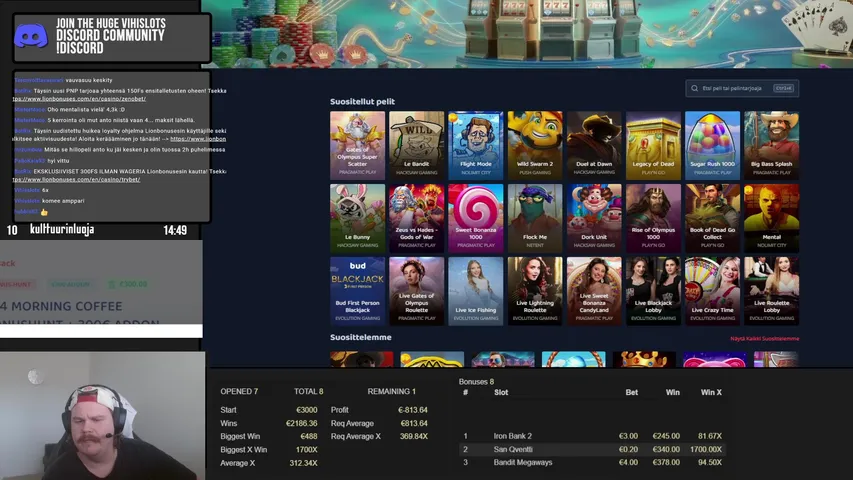This screenshot has height=480, width=853.
Task: Select the Mental slot tile
Action: coord(771,218)
